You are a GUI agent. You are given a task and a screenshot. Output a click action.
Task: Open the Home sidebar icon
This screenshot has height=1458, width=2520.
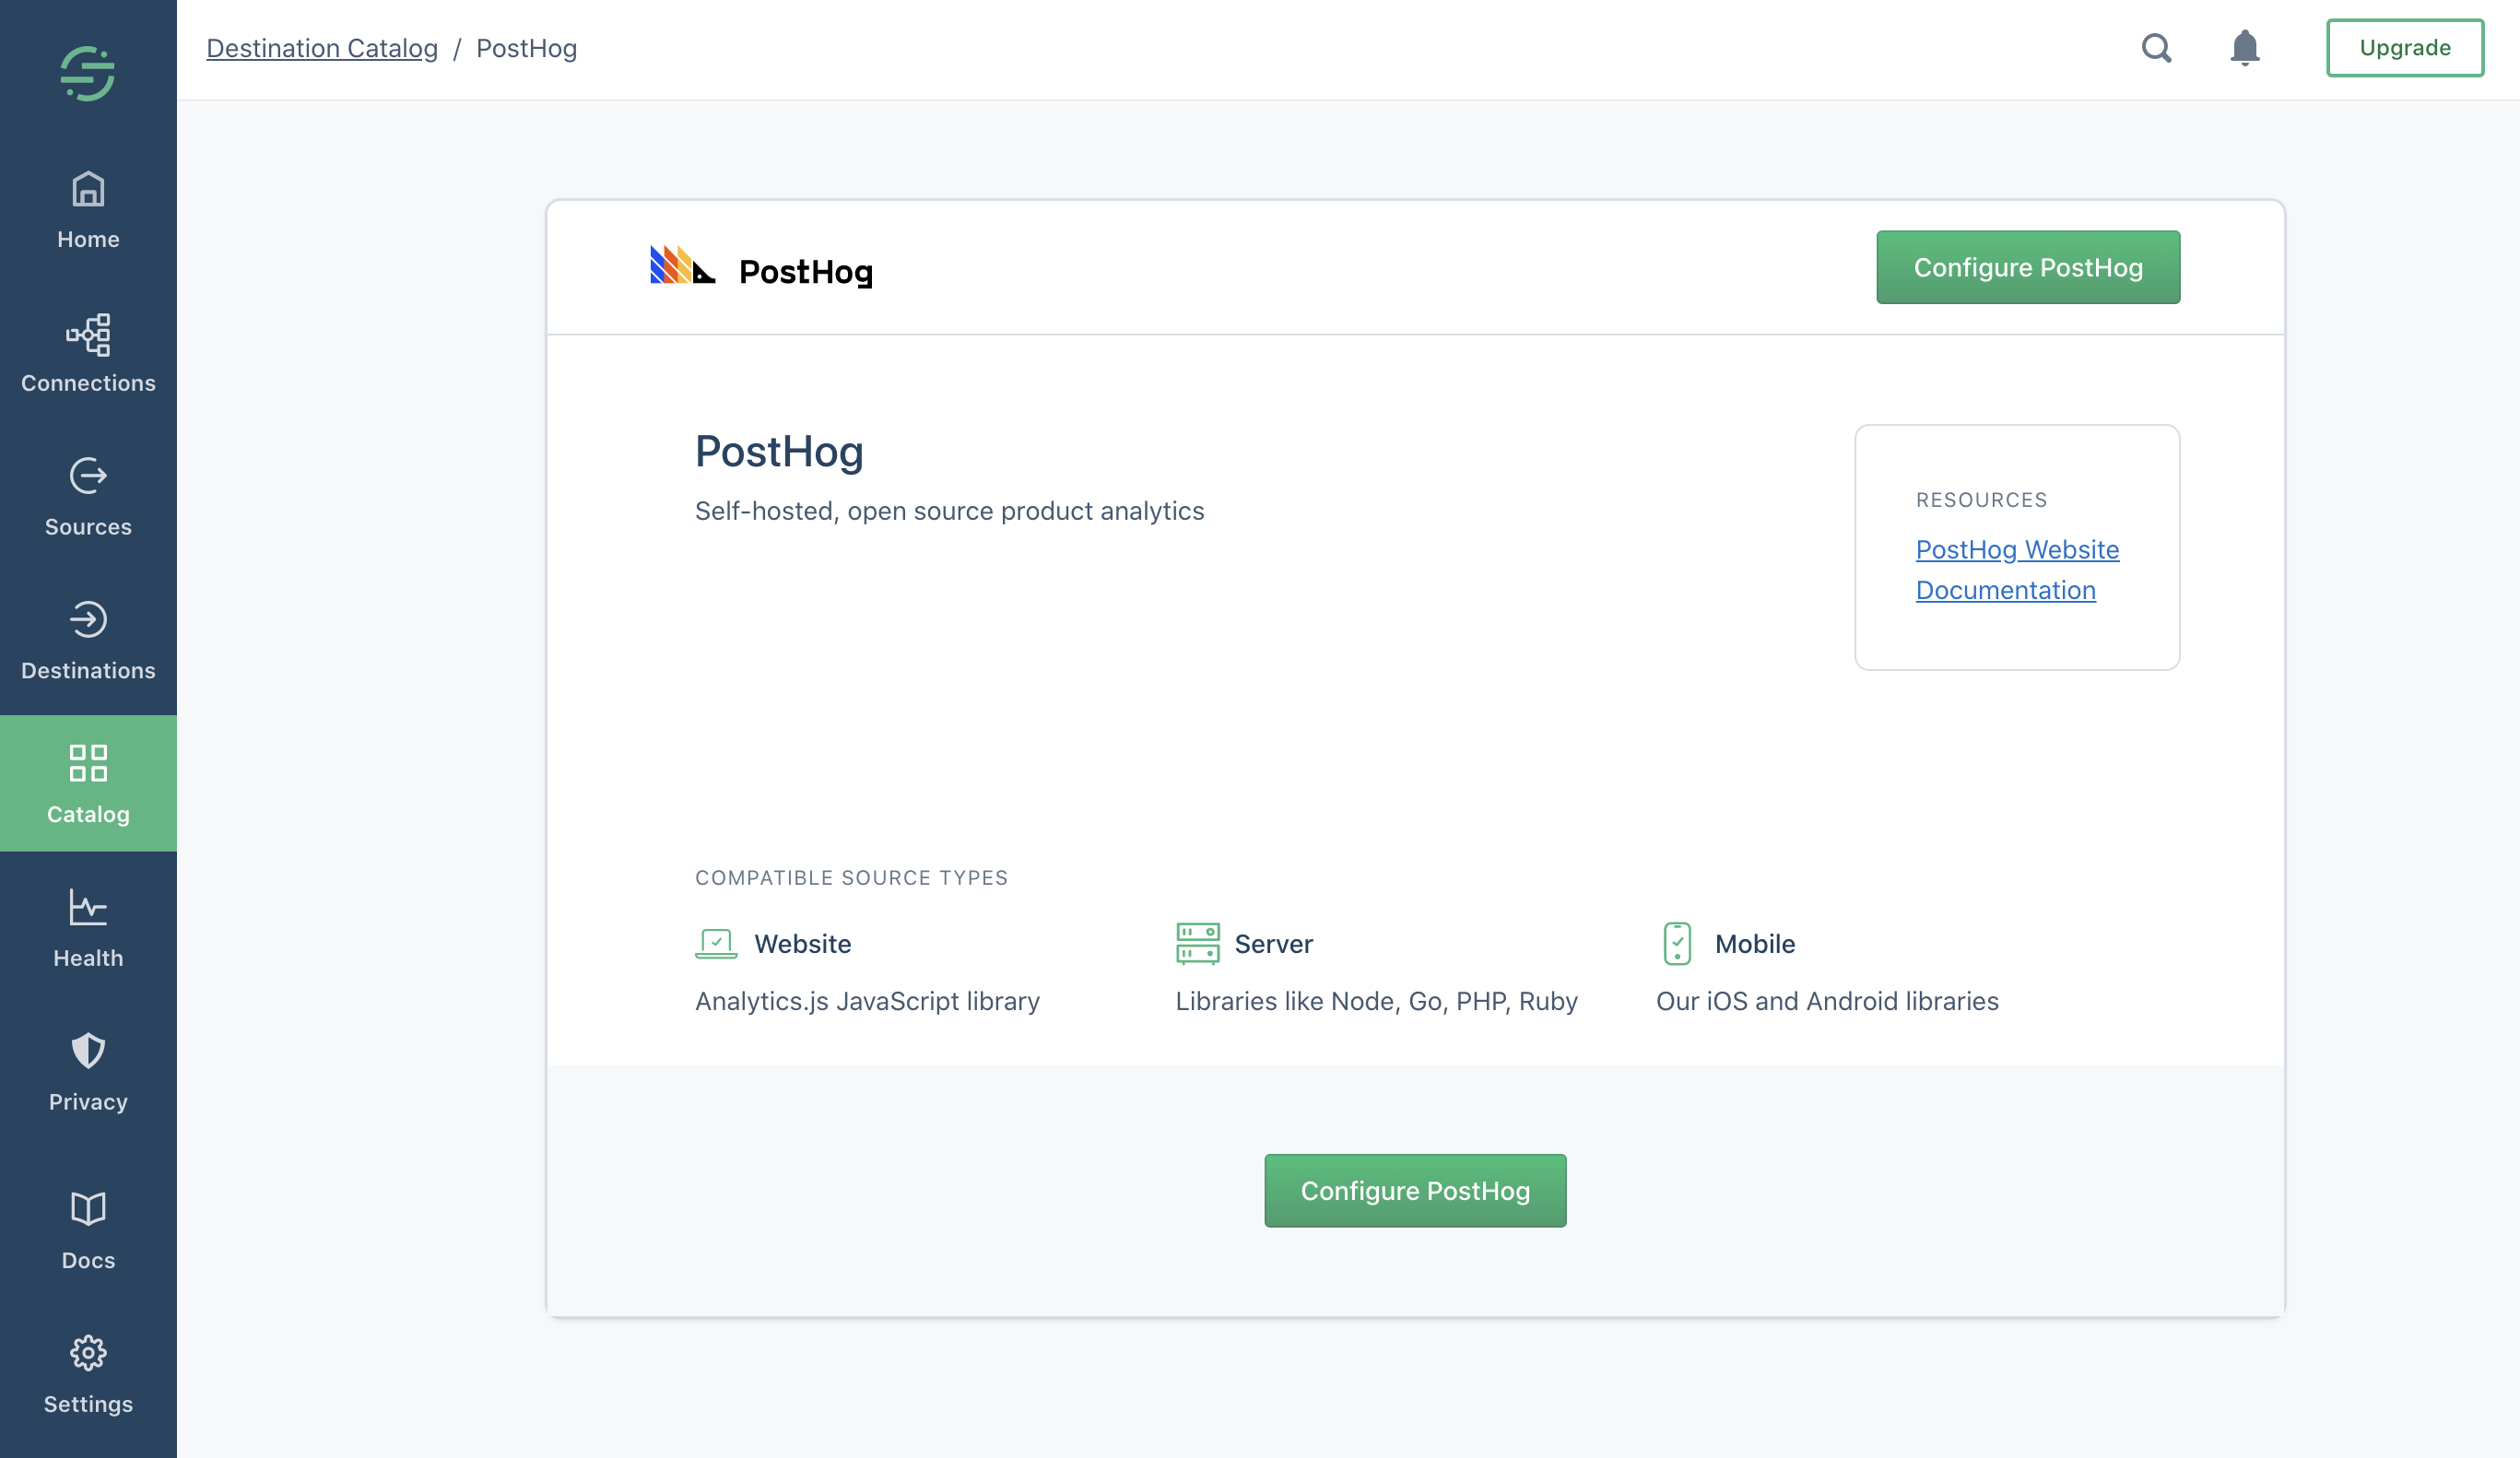point(88,190)
